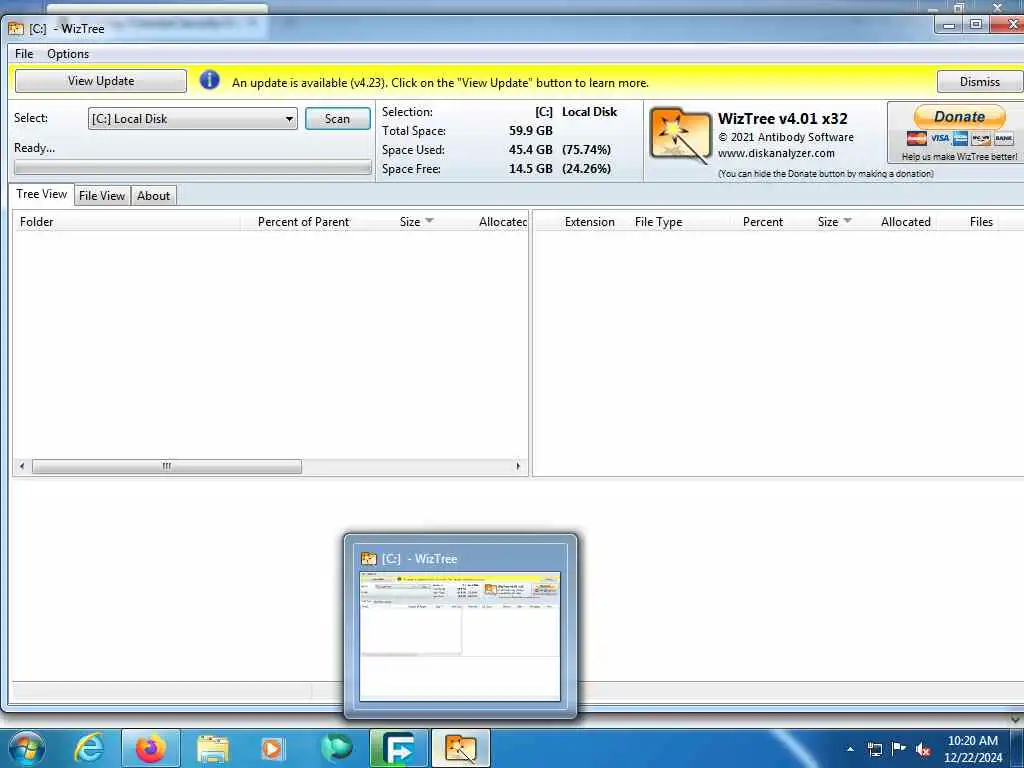Screen dimensions: 1024x768
Task: Click the Extension column header
Action: point(589,221)
